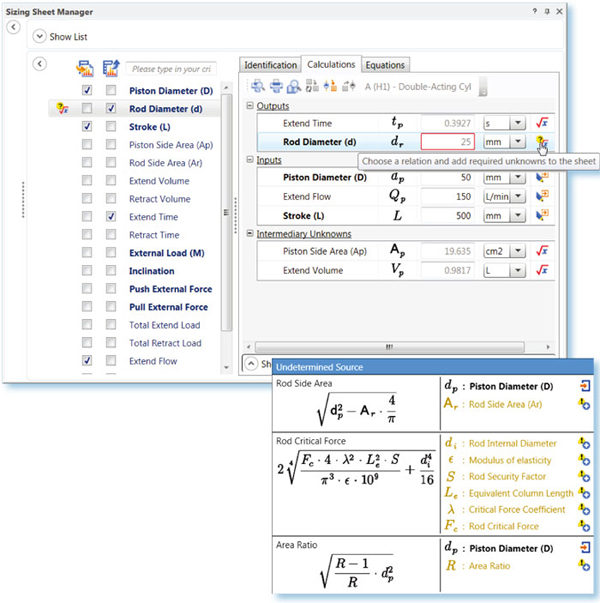
Task: Click the formula icon on the Extend Time row
Action: [542, 123]
